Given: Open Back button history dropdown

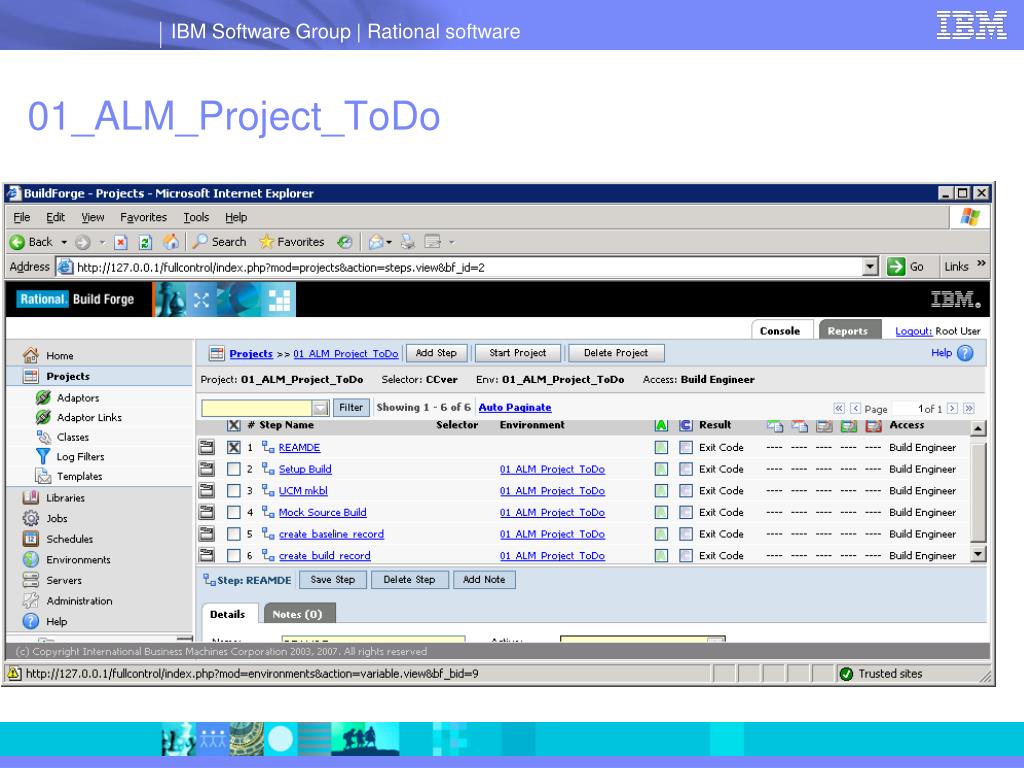Looking at the screenshot, I should 64,242.
